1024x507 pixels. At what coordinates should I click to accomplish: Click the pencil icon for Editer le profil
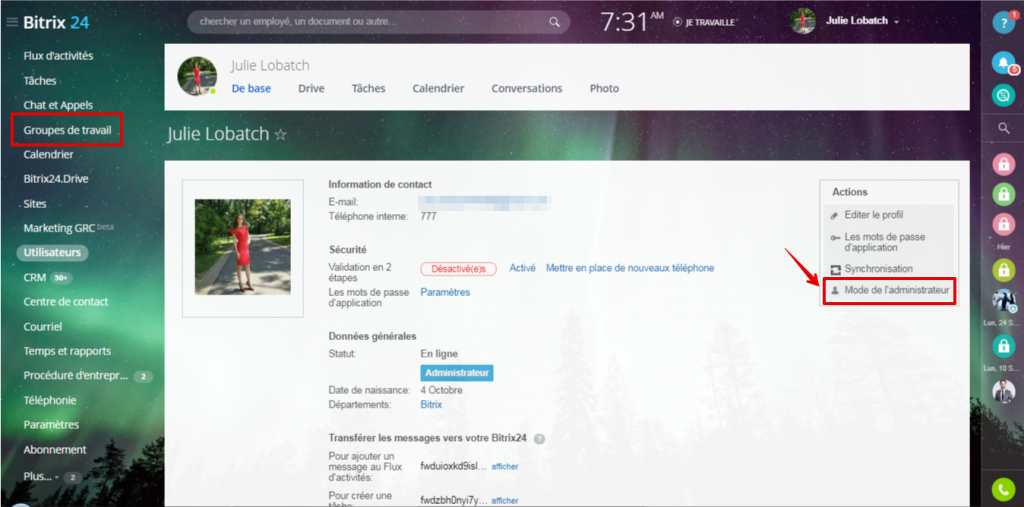pyautogui.click(x=835, y=215)
